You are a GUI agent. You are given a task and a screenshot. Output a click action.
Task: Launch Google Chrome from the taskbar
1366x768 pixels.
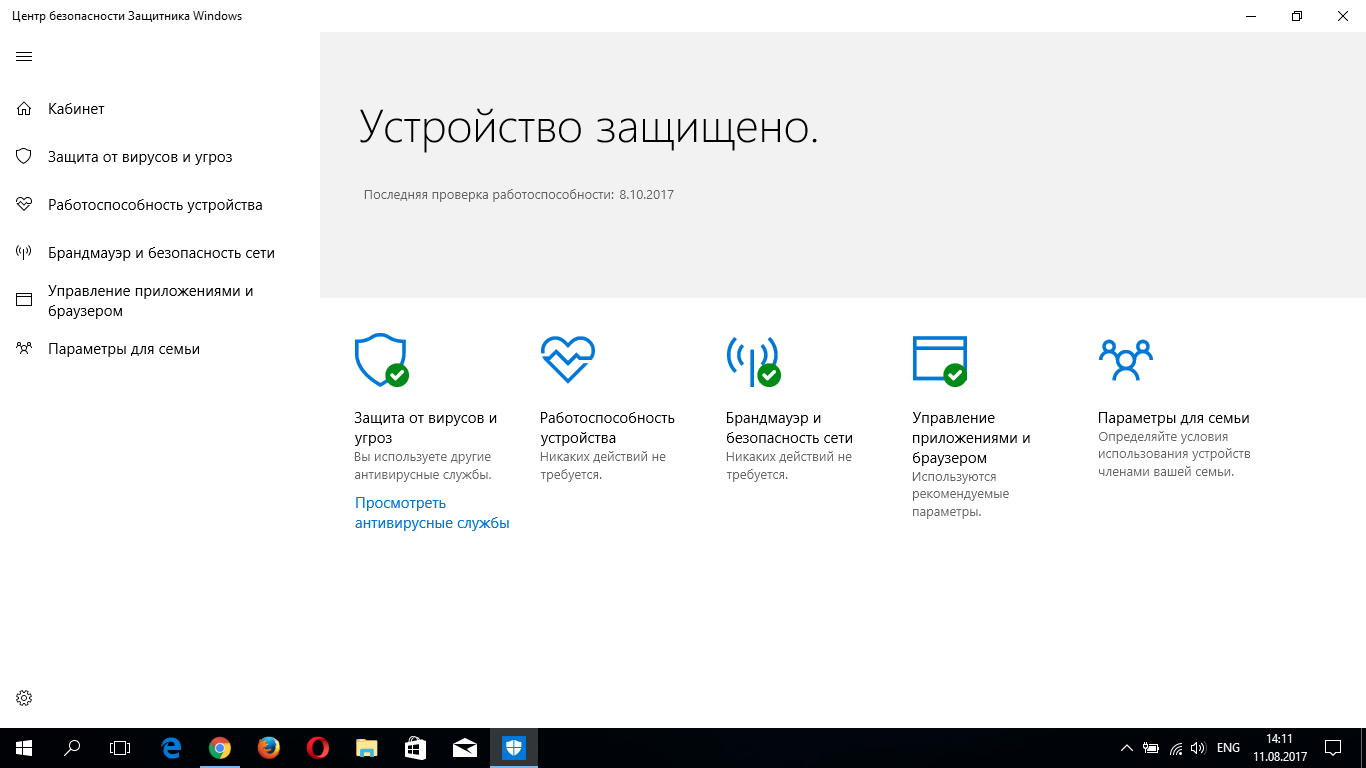tap(220, 748)
